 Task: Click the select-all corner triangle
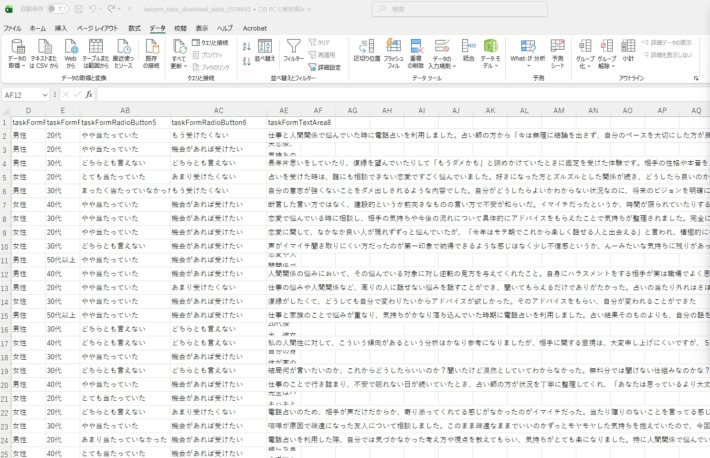point(5,110)
